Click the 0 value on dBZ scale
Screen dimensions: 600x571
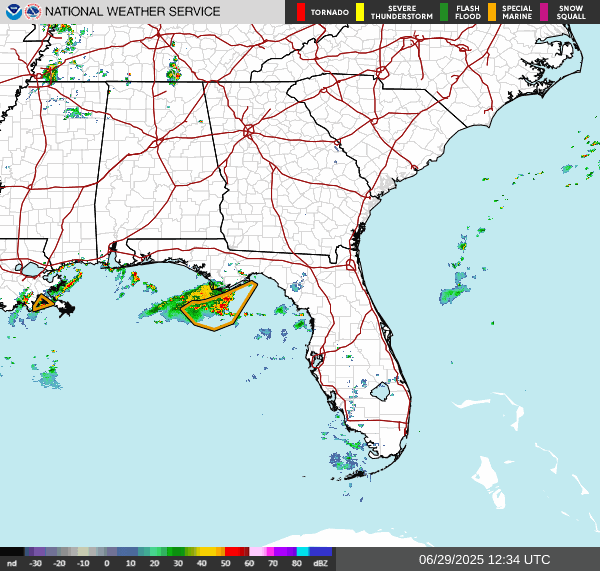coord(107,563)
